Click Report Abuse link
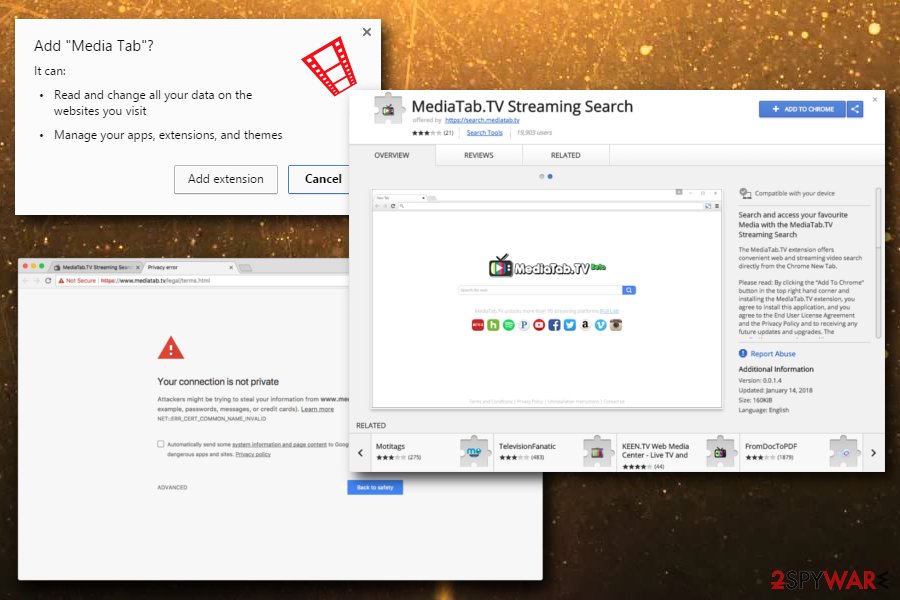Viewport: 900px width, 600px height. click(773, 354)
